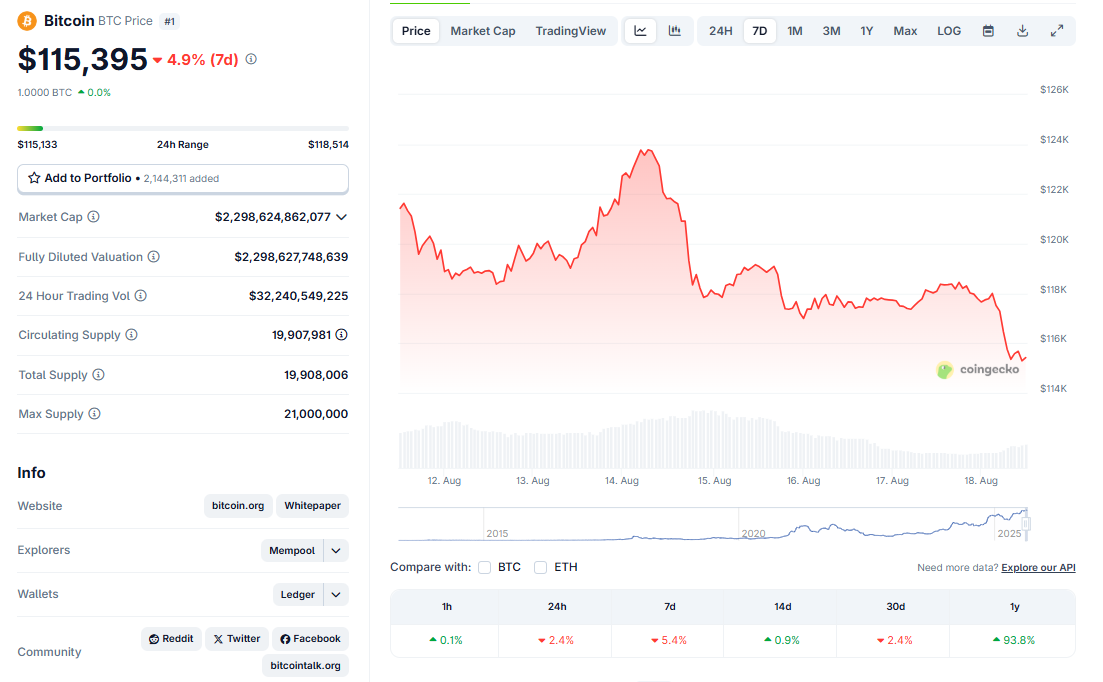This screenshot has height=682, width=1103.
Task: Switch to candlestick chart icon
Action: [x=675, y=31]
